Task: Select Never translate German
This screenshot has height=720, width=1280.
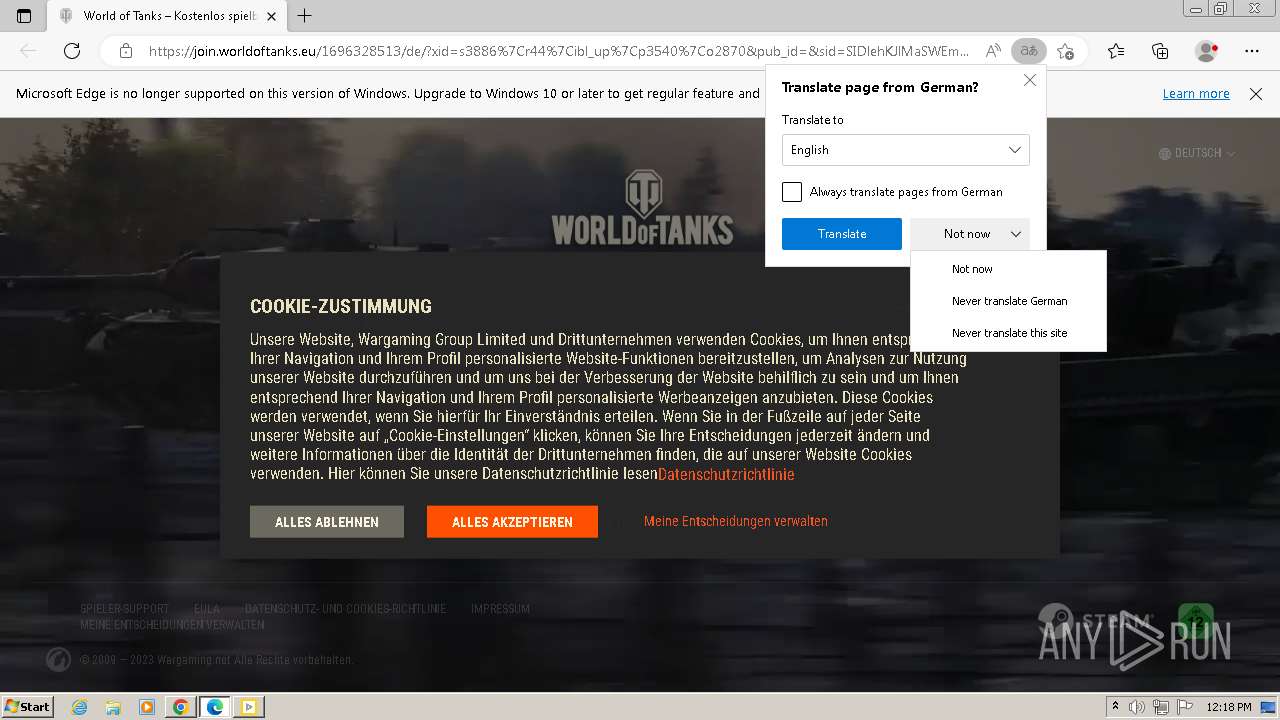Action: (1008, 301)
